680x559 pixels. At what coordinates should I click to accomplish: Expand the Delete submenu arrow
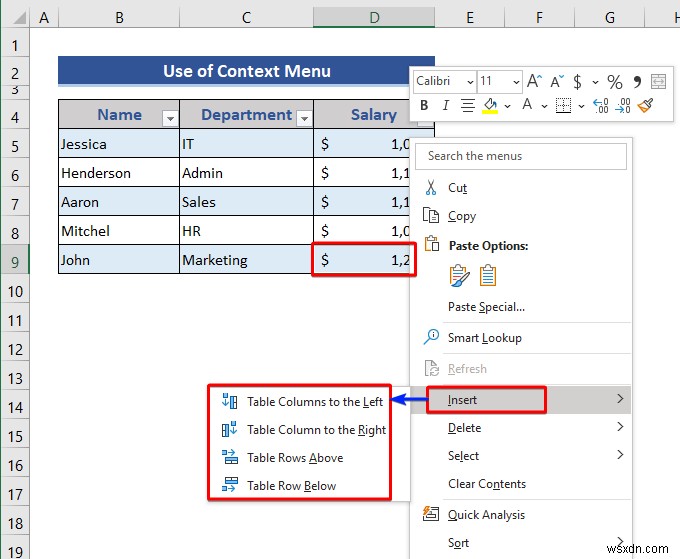click(620, 427)
